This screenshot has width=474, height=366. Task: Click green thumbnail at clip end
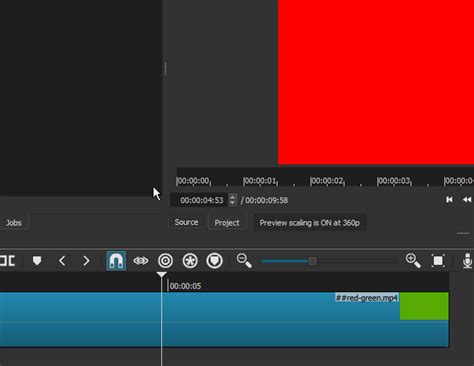pos(424,306)
